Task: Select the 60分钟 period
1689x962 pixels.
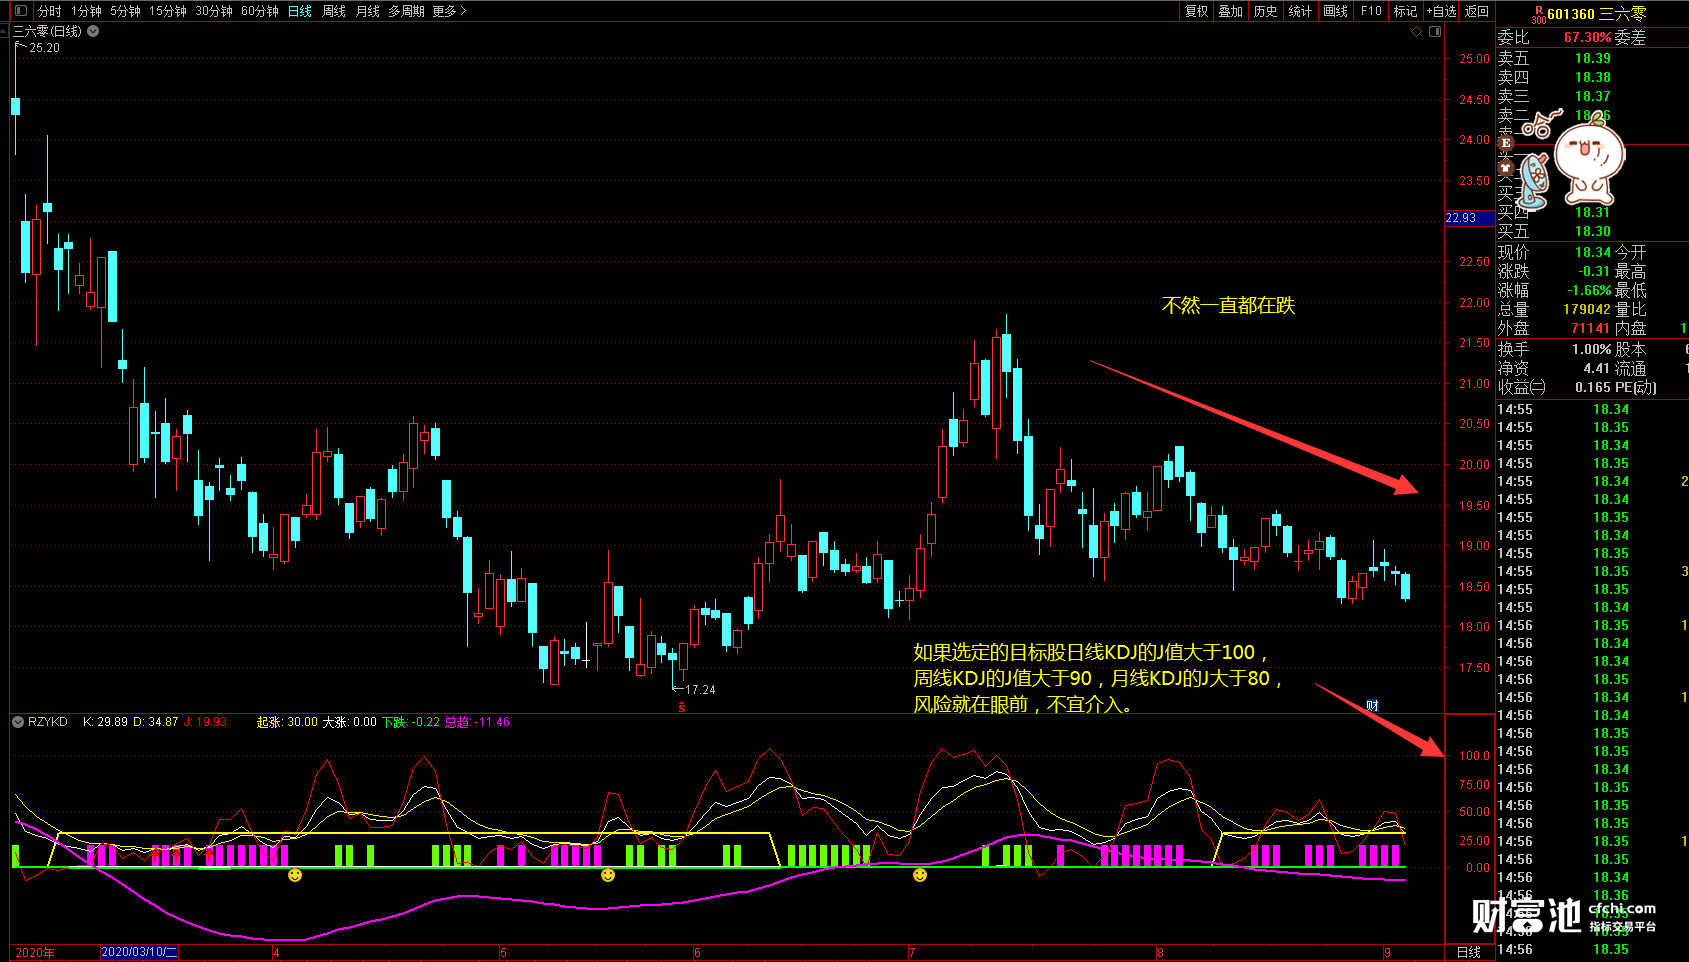Action: pyautogui.click(x=260, y=11)
